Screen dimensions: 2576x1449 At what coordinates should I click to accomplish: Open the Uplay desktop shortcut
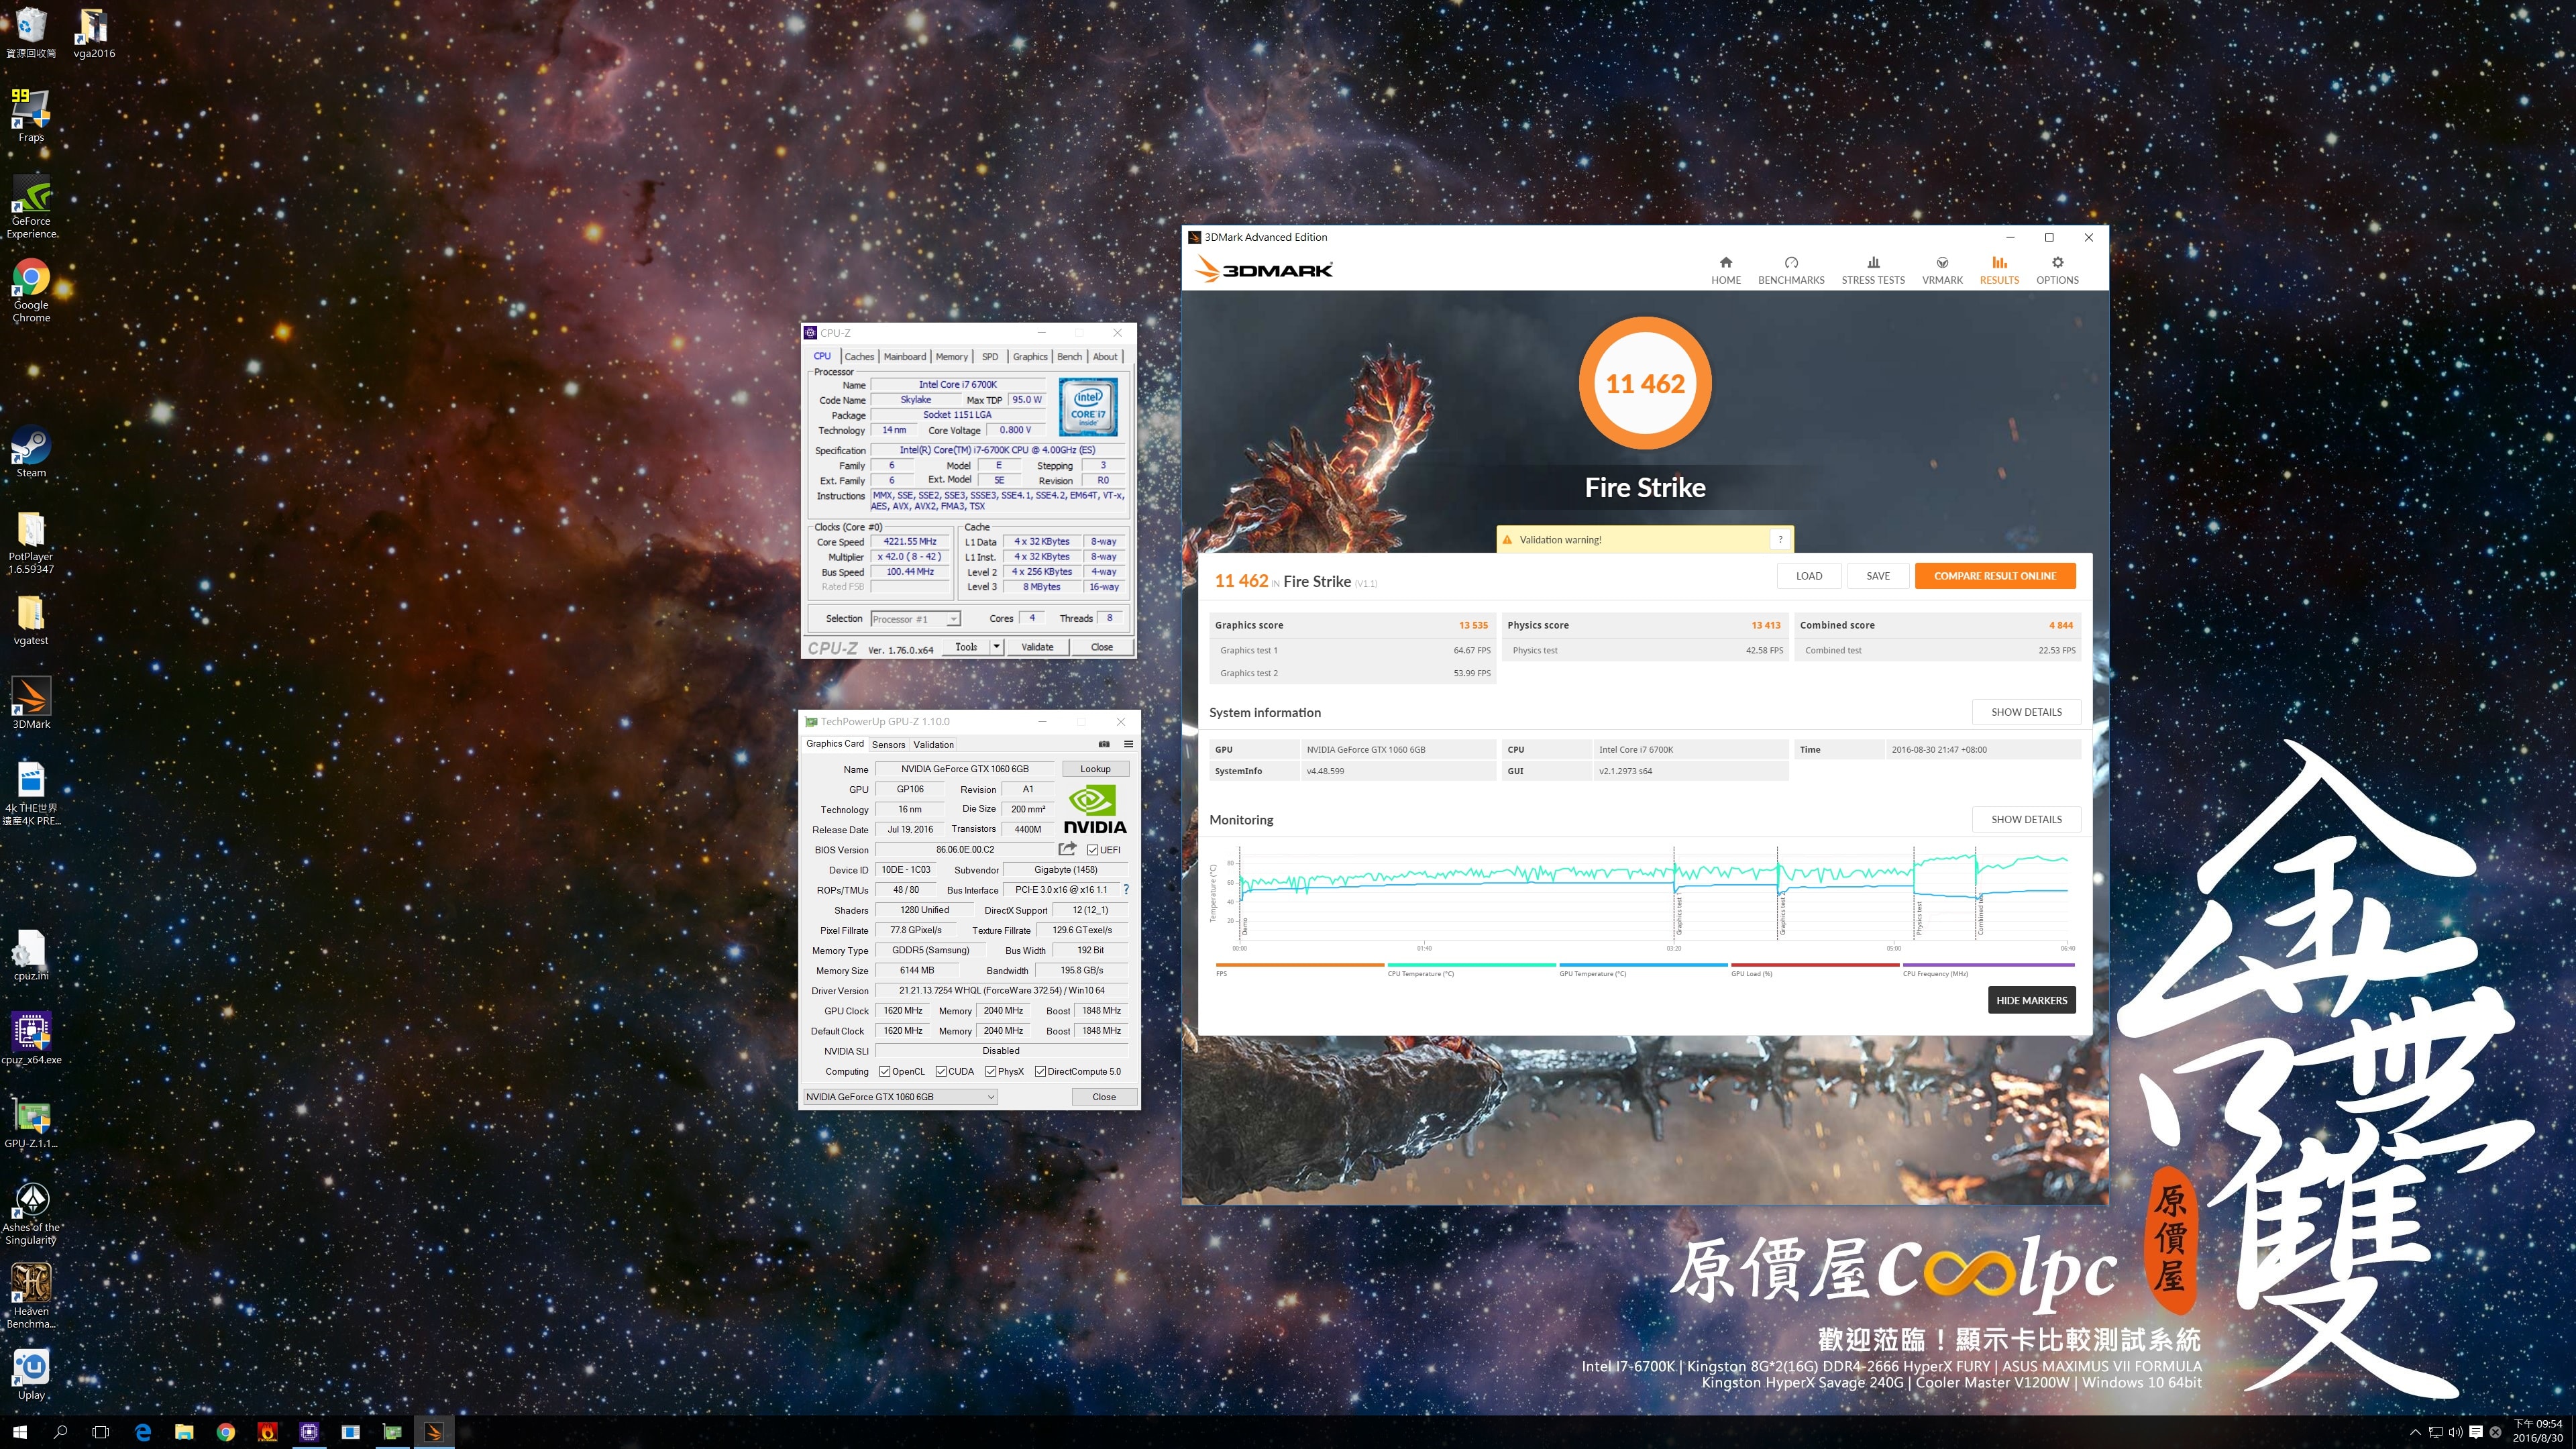coord(31,1374)
